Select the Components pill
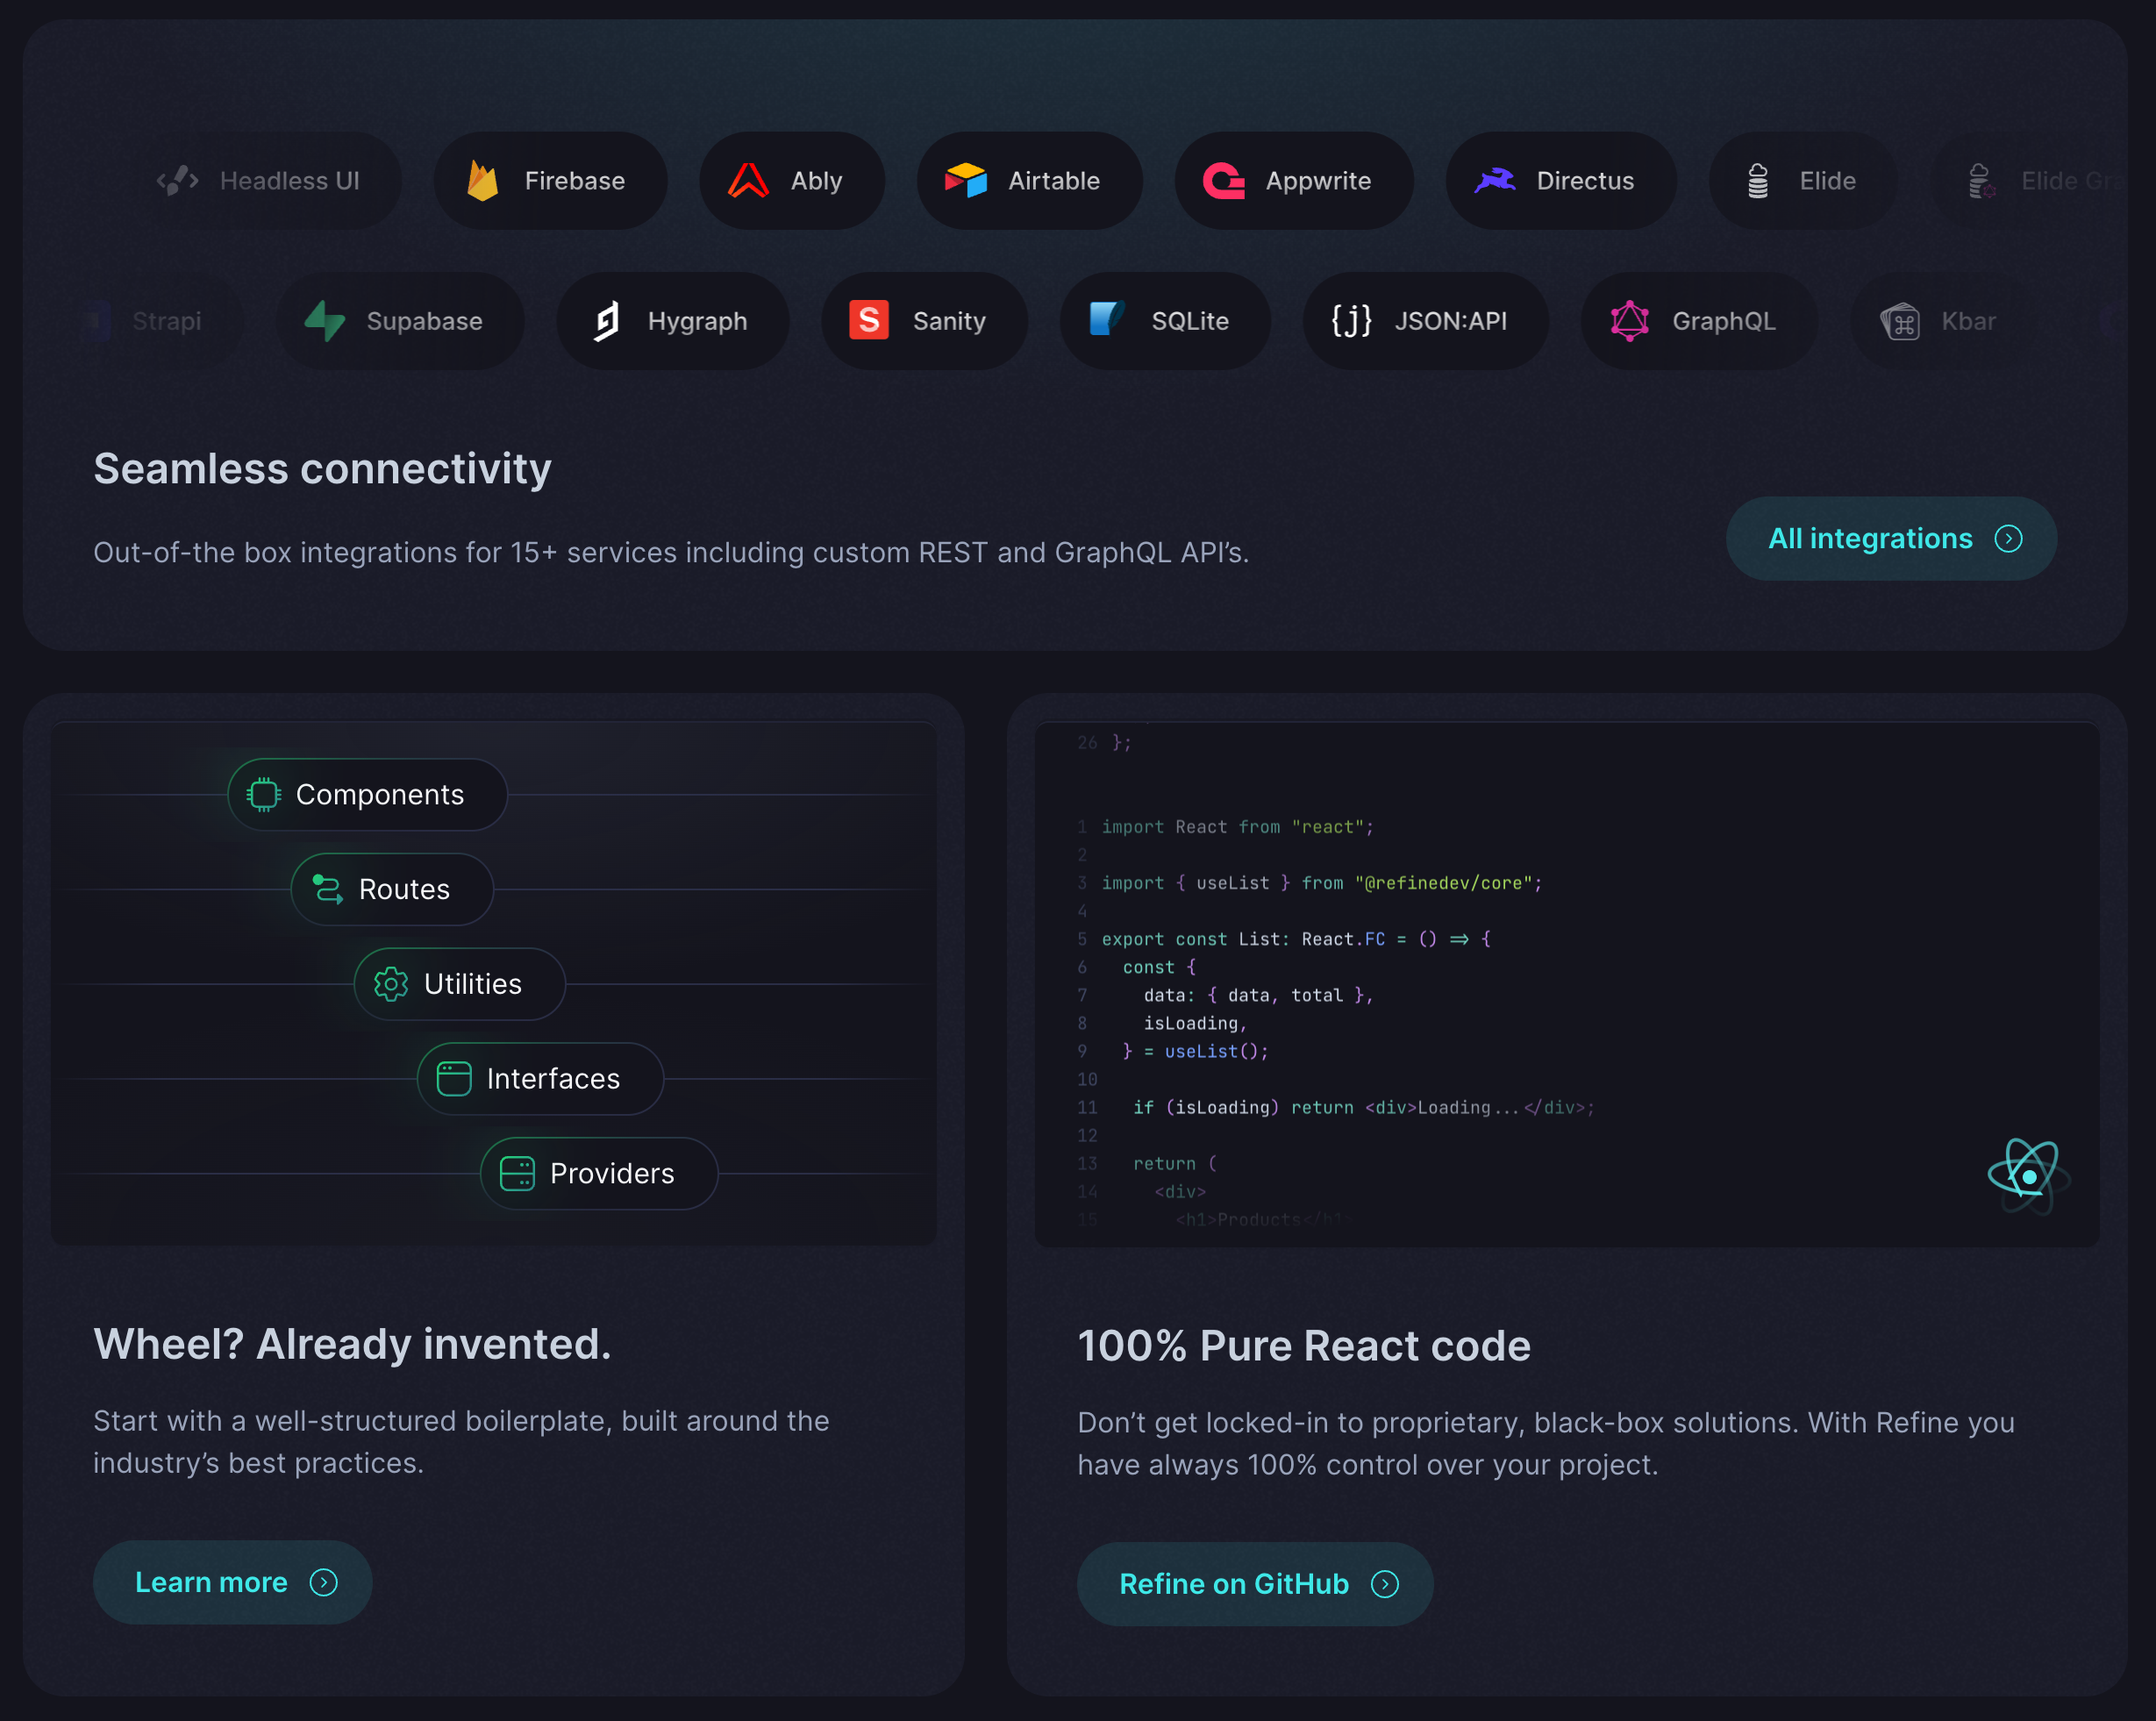 pyautogui.click(x=368, y=795)
